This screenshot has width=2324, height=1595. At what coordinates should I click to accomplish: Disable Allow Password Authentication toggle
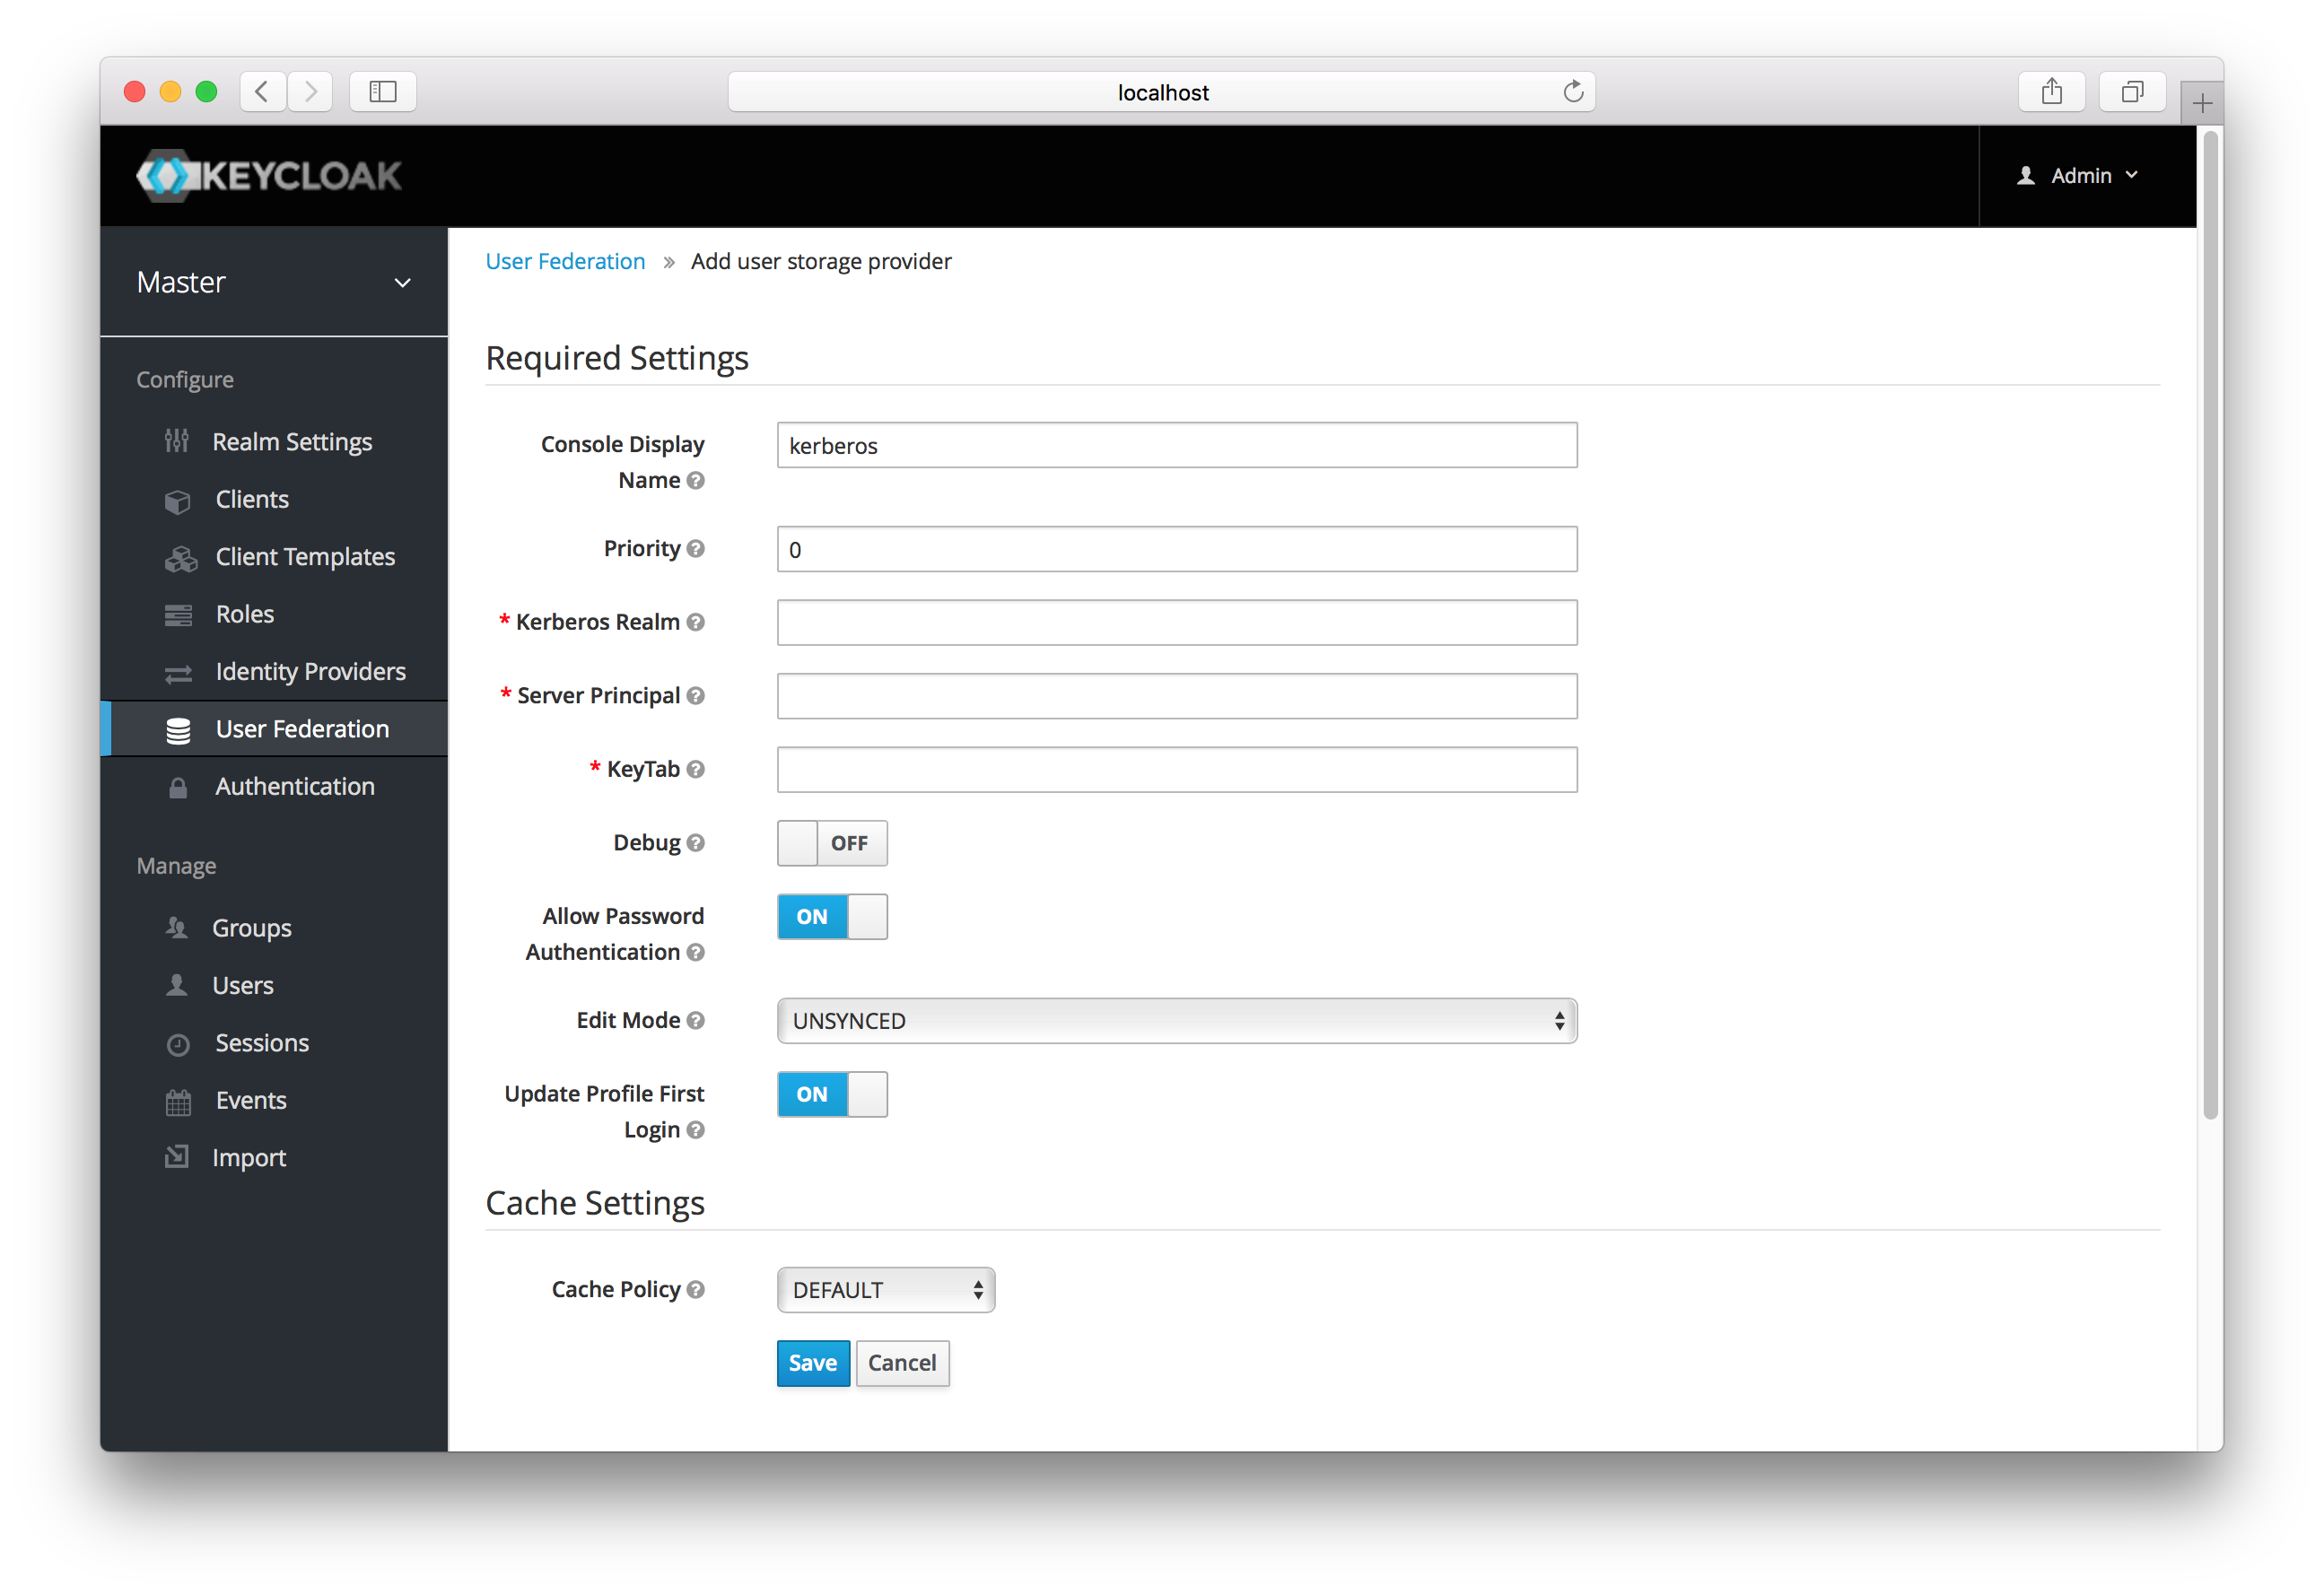(x=830, y=915)
